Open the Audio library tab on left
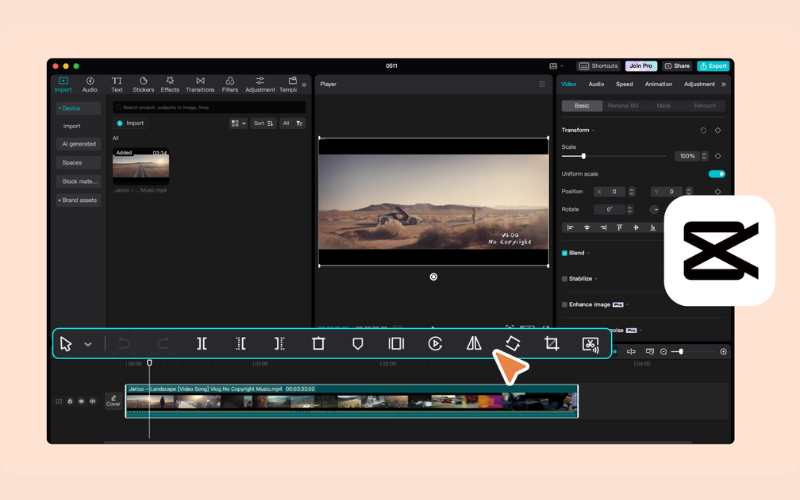This screenshot has height=500, width=800. pos(90,85)
